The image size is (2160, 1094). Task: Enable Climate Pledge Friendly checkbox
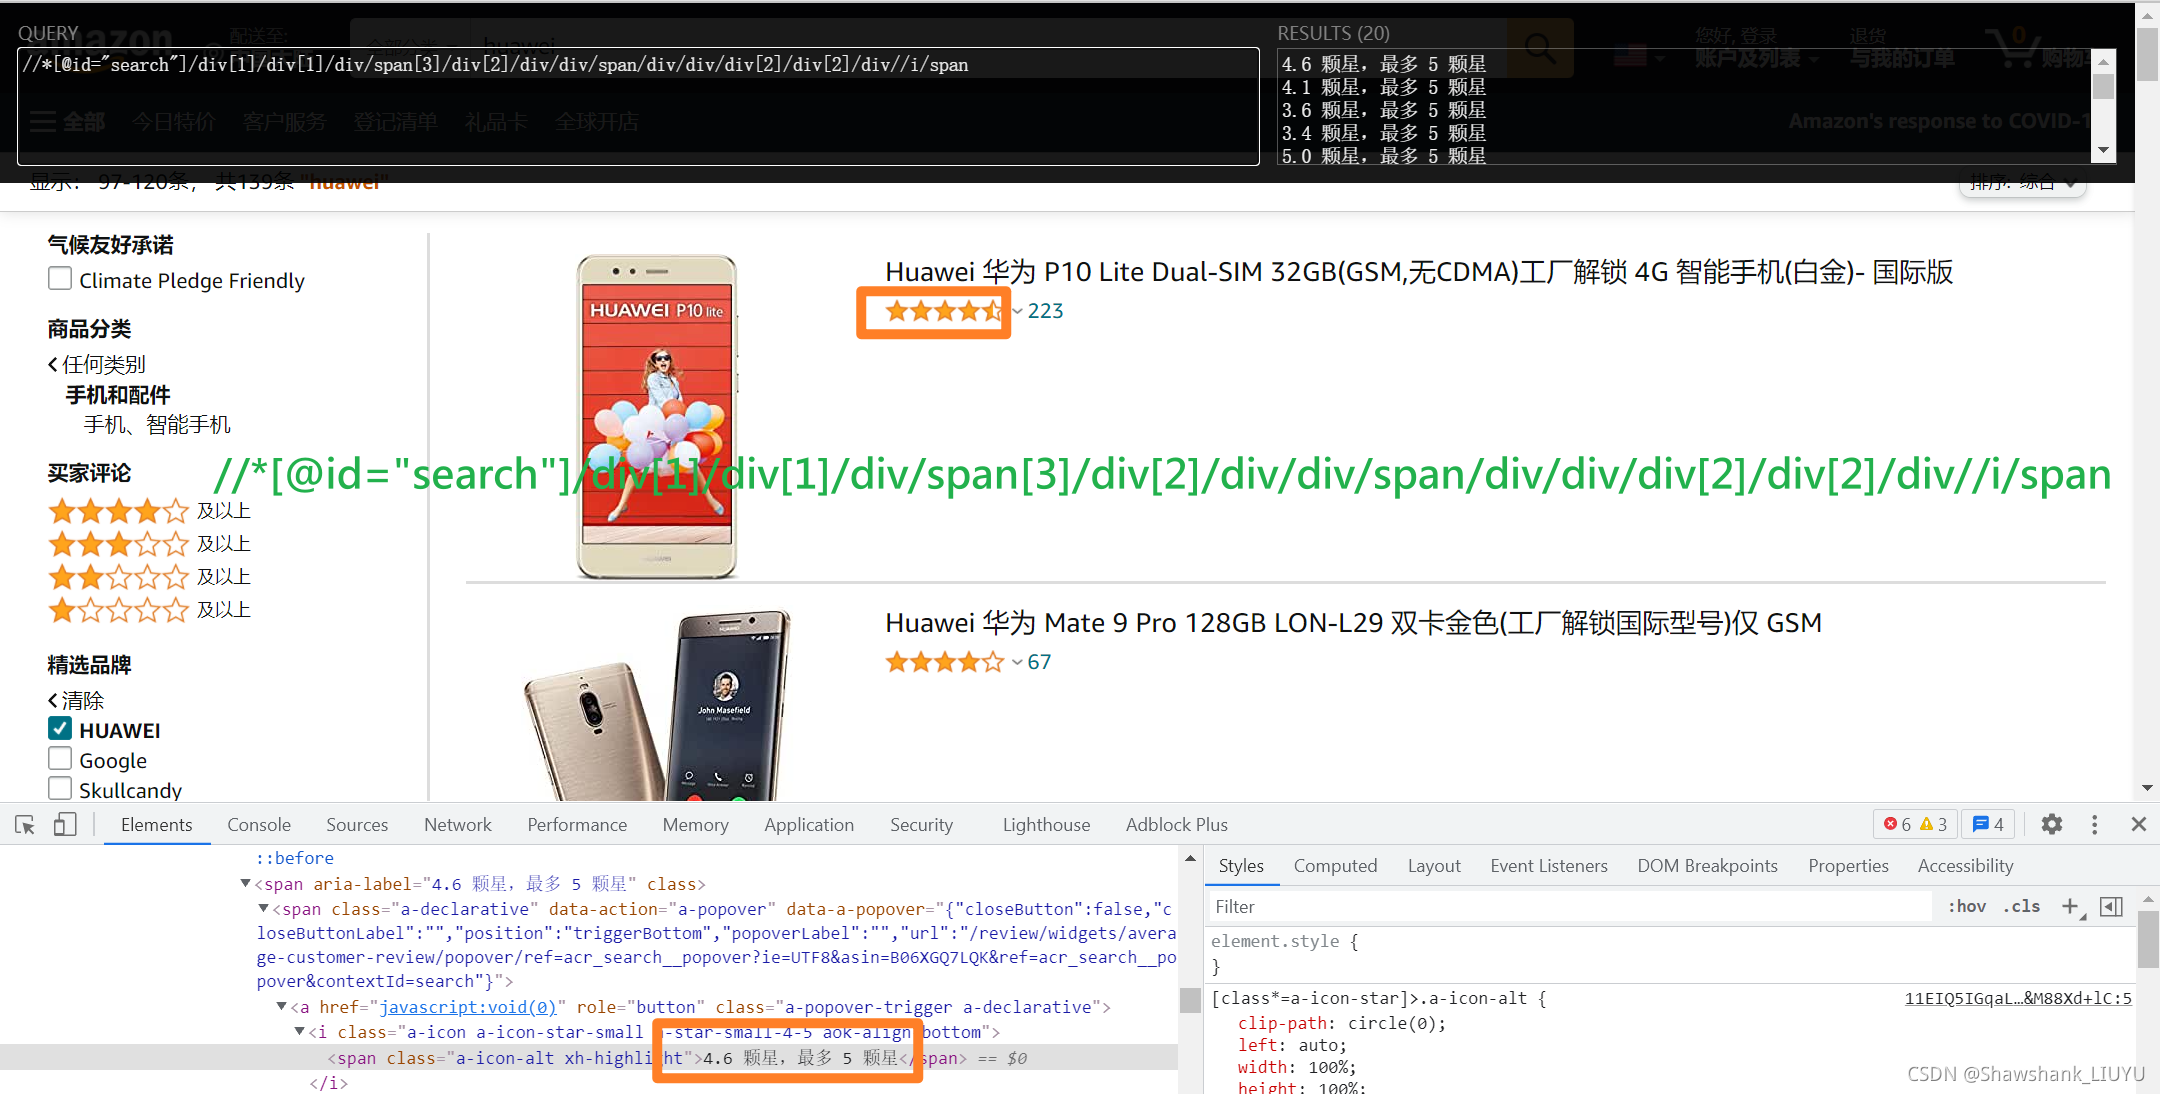(60, 279)
